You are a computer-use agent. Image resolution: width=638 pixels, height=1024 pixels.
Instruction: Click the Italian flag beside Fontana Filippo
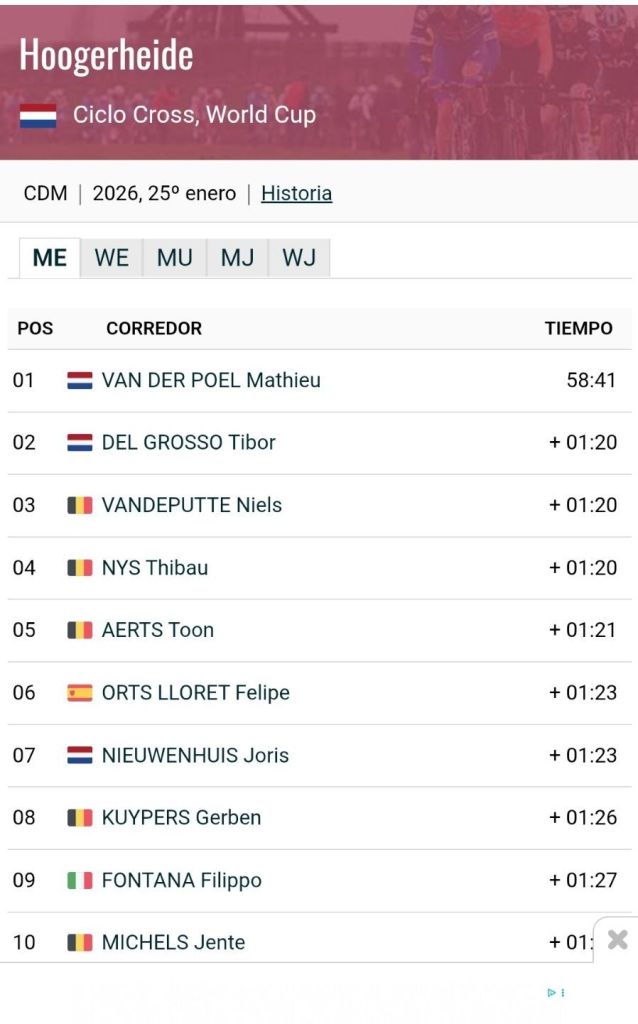point(80,880)
